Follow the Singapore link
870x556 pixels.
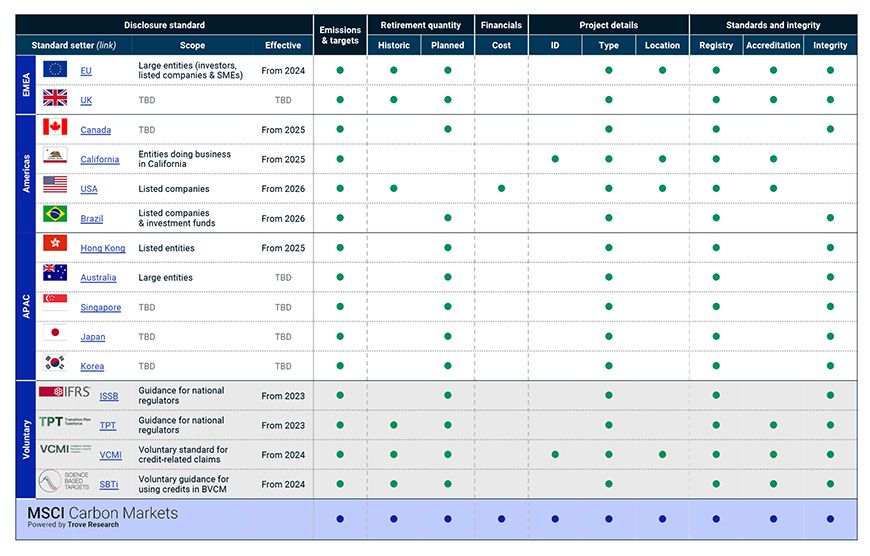tap(100, 308)
